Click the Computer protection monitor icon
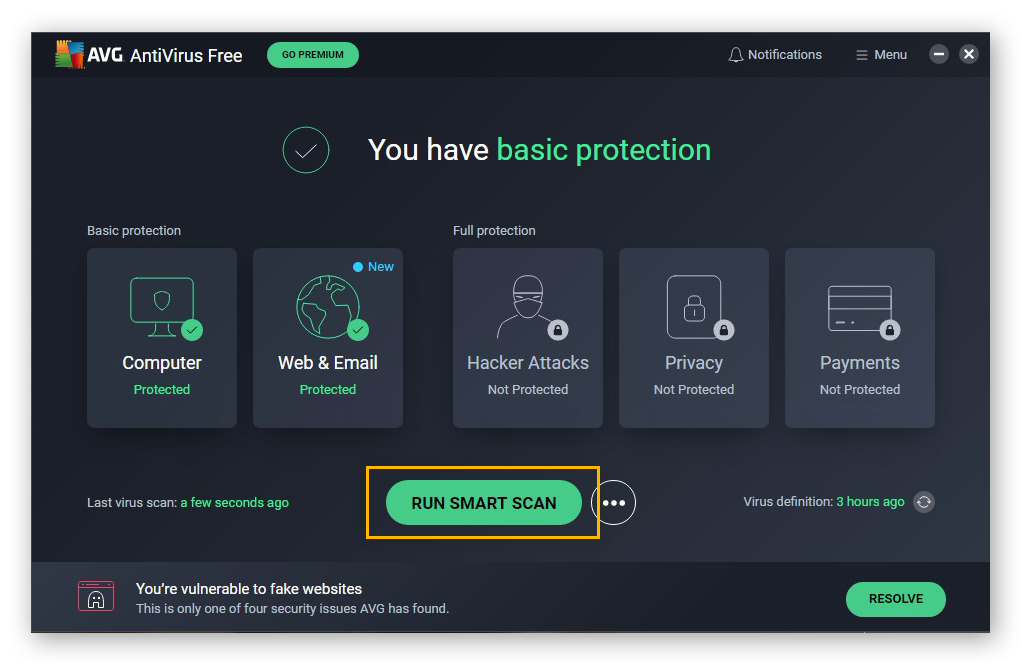Screen dimensions: 1022x668 click(161, 305)
